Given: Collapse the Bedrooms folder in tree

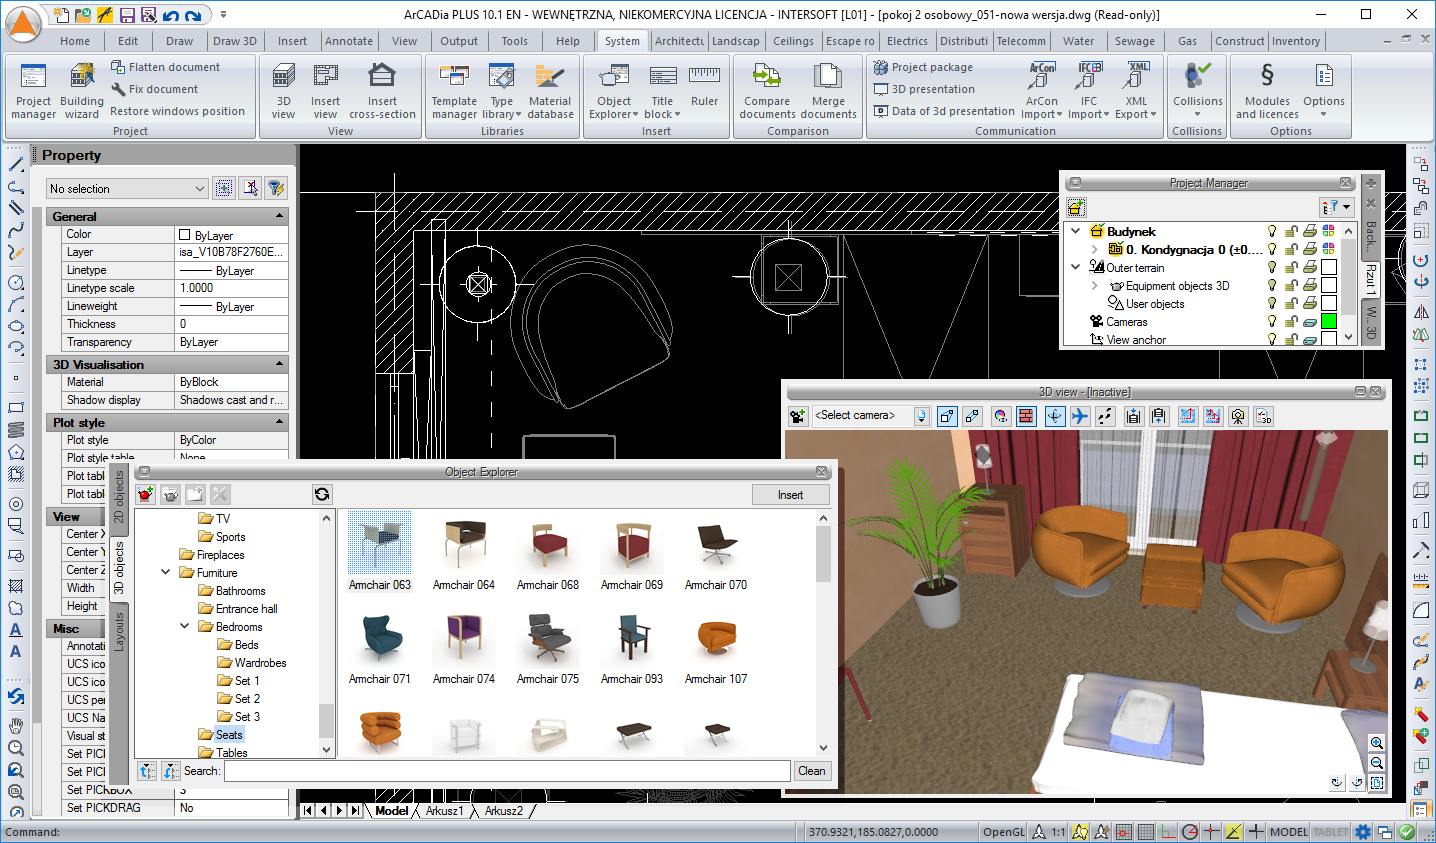Looking at the screenshot, I should click(x=185, y=627).
